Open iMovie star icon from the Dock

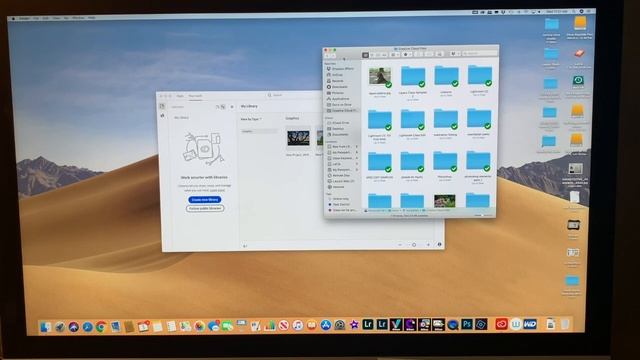[354, 325]
